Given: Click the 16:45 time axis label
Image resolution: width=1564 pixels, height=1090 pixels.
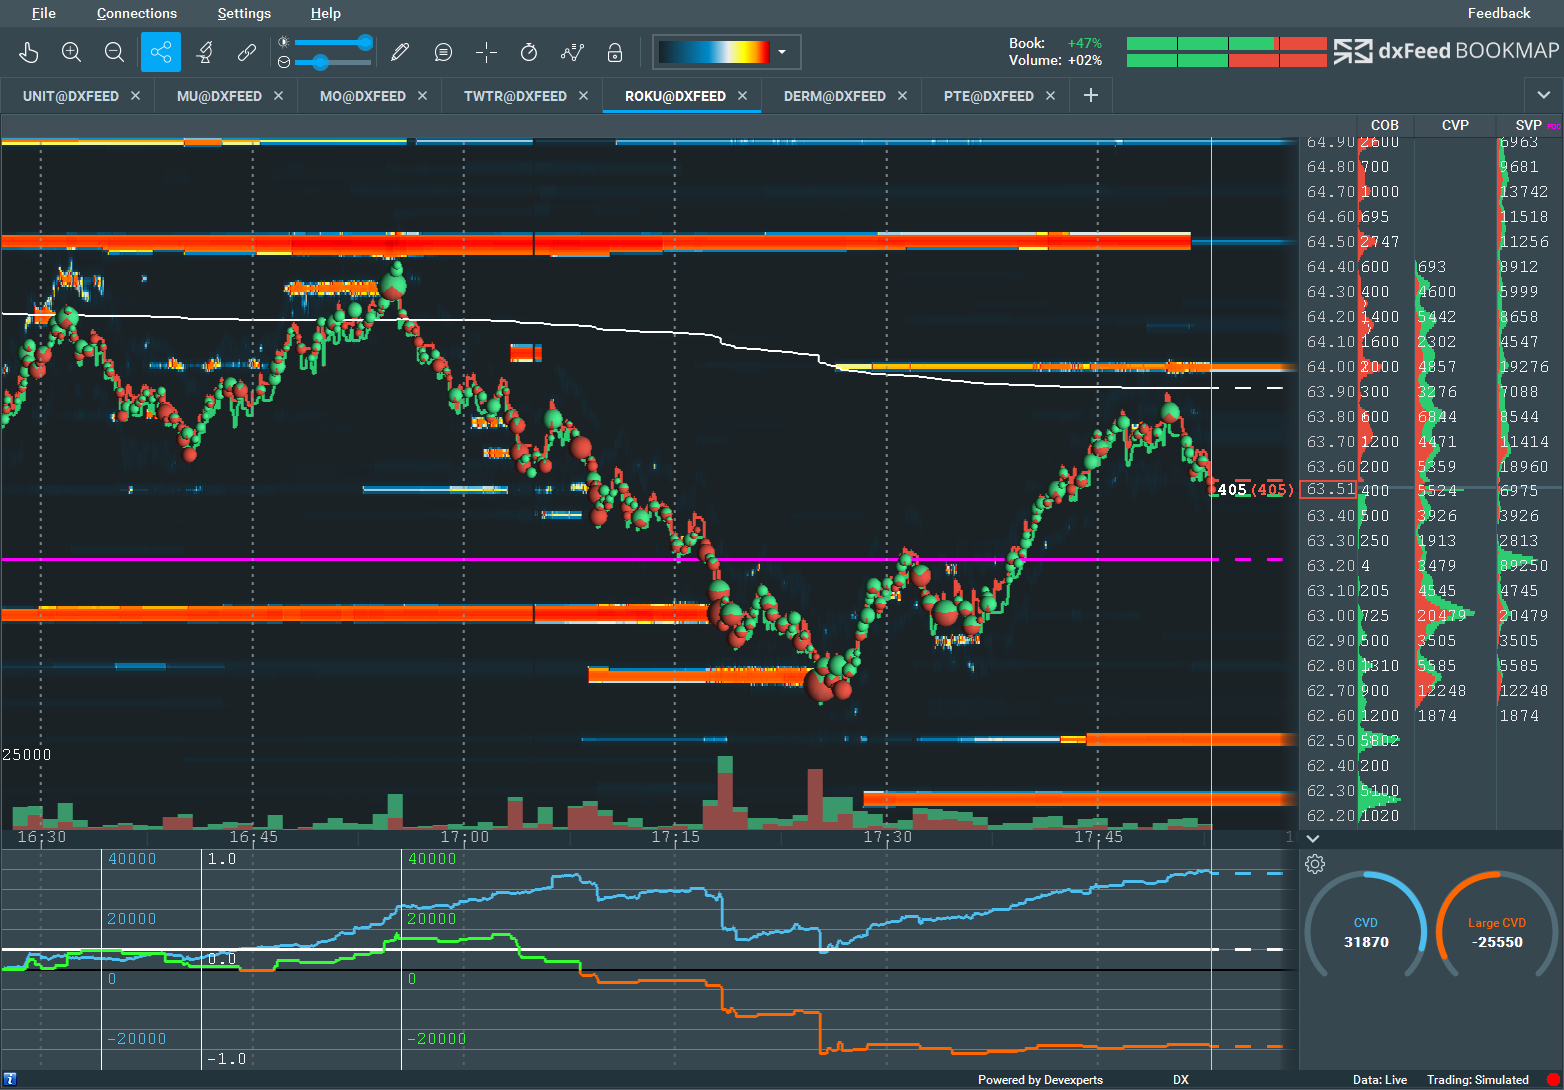Looking at the screenshot, I should point(254,837).
